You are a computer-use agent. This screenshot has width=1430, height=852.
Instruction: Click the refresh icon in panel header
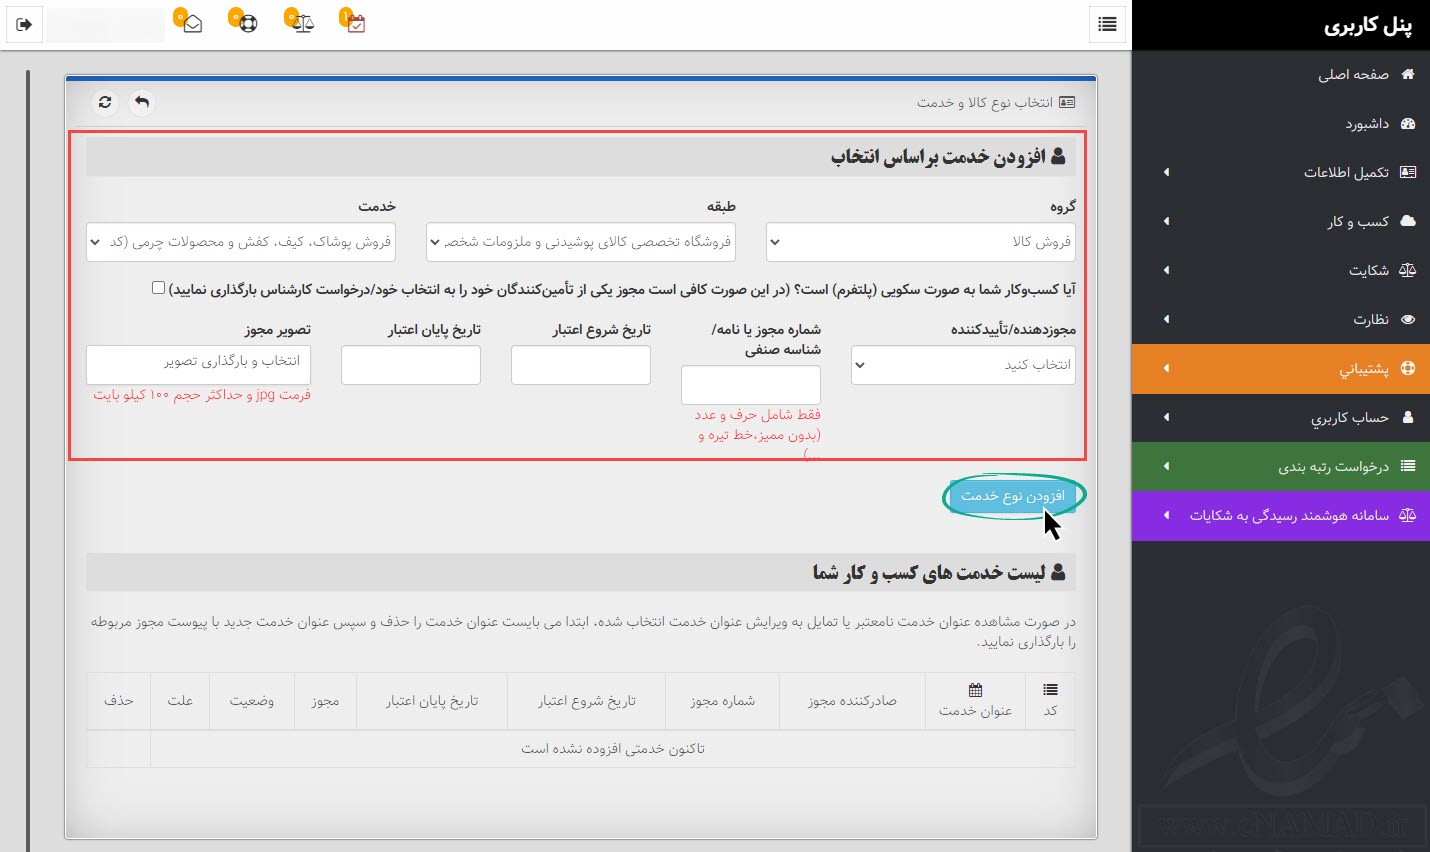click(x=105, y=102)
